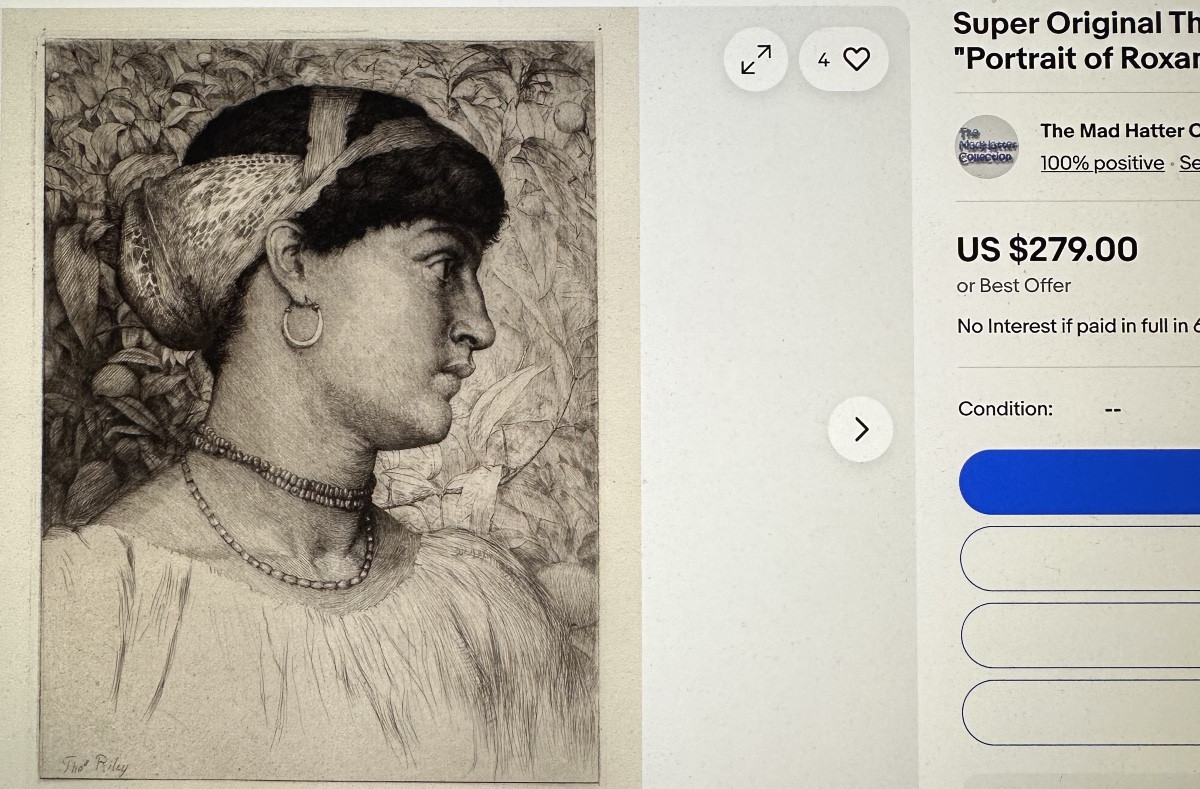The width and height of the screenshot is (1200, 789).
Task: Open The Mad Hatter seller name link
Action: coord(1118,131)
